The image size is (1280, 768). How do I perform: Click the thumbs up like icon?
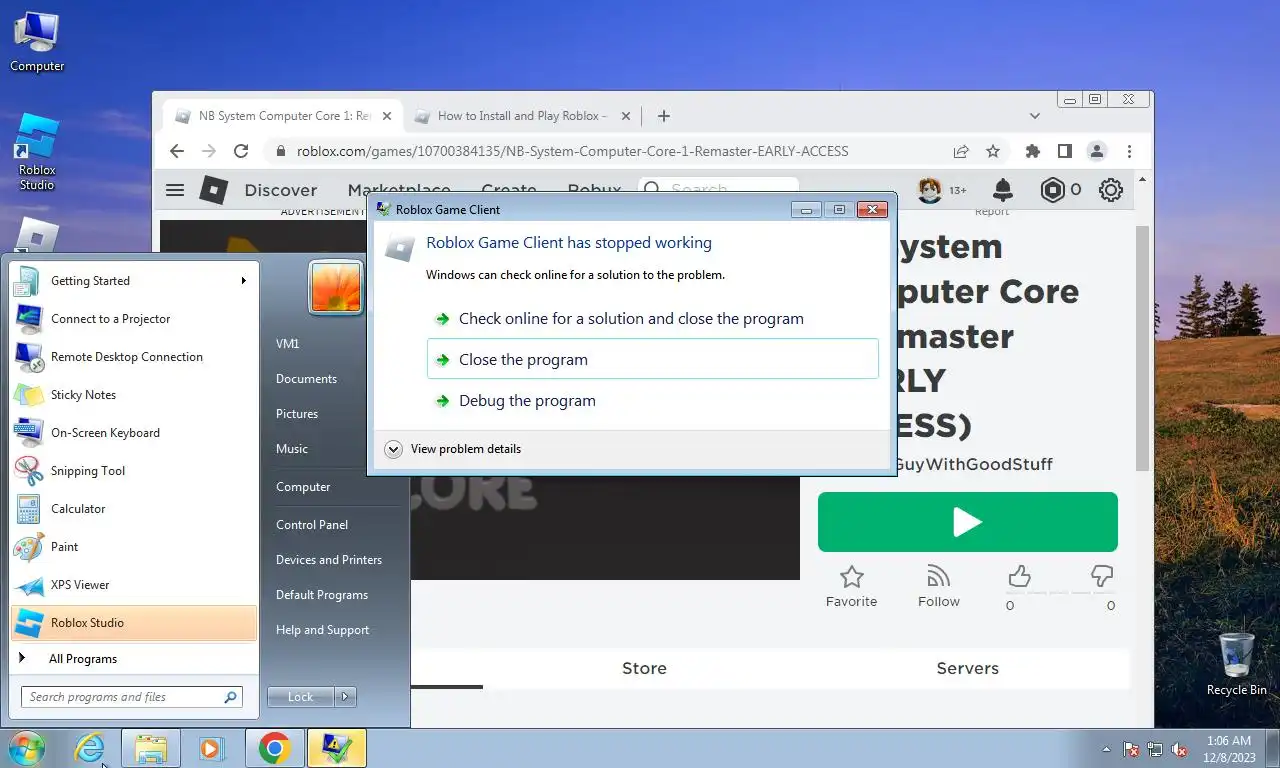(1019, 575)
